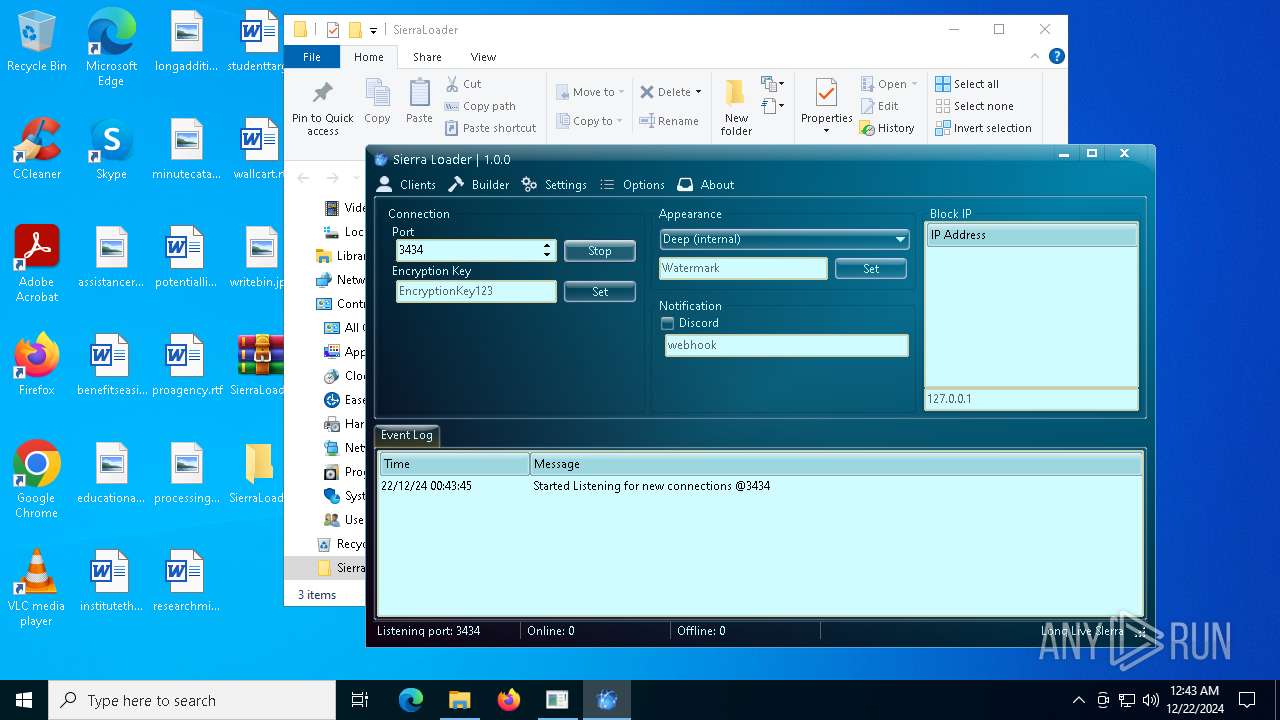Screen dimensions: 1280x720
Task: Open the Options menu
Action: point(632,185)
